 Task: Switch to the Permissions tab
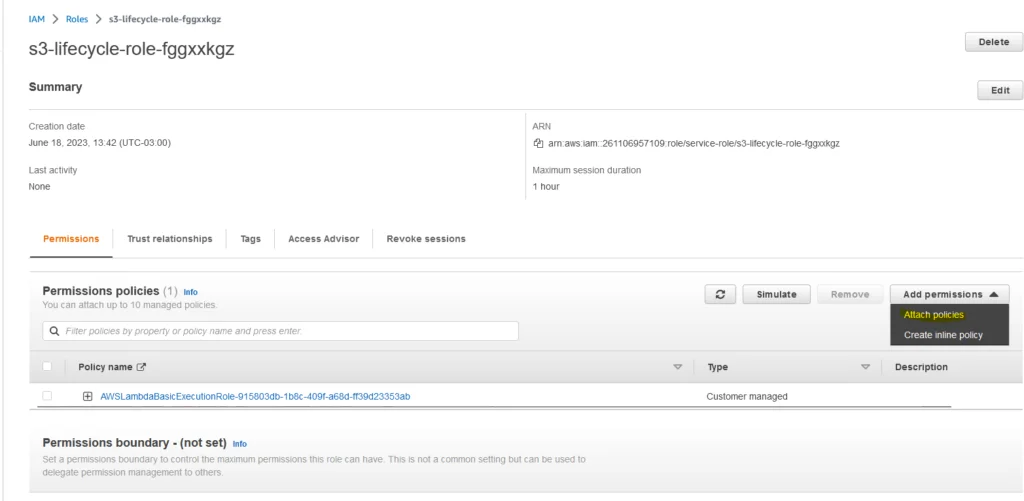coord(71,239)
